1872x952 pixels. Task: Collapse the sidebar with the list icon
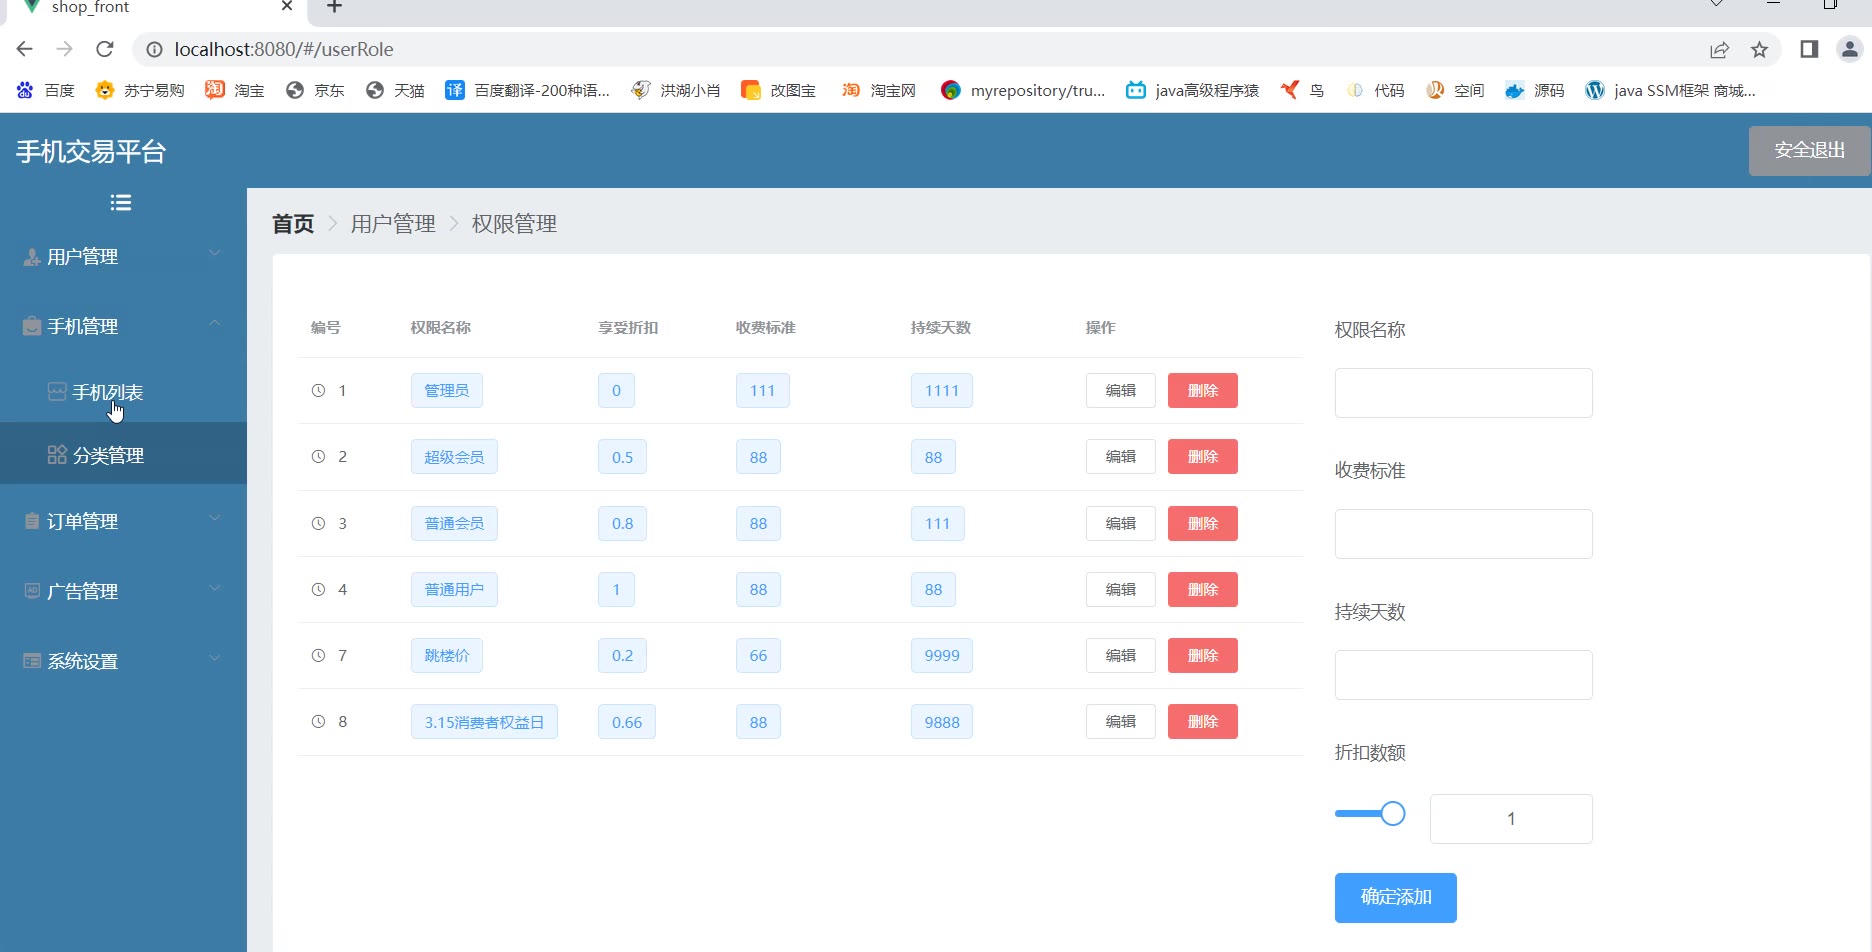[121, 203]
